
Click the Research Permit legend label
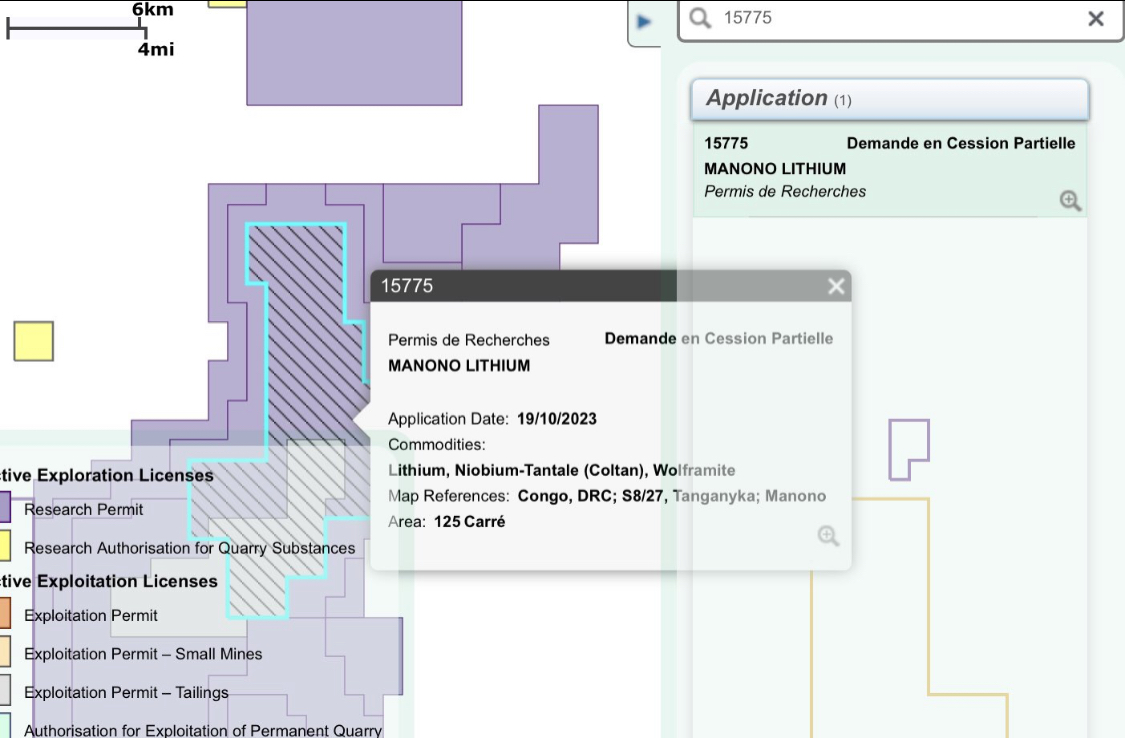(x=83, y=509)
